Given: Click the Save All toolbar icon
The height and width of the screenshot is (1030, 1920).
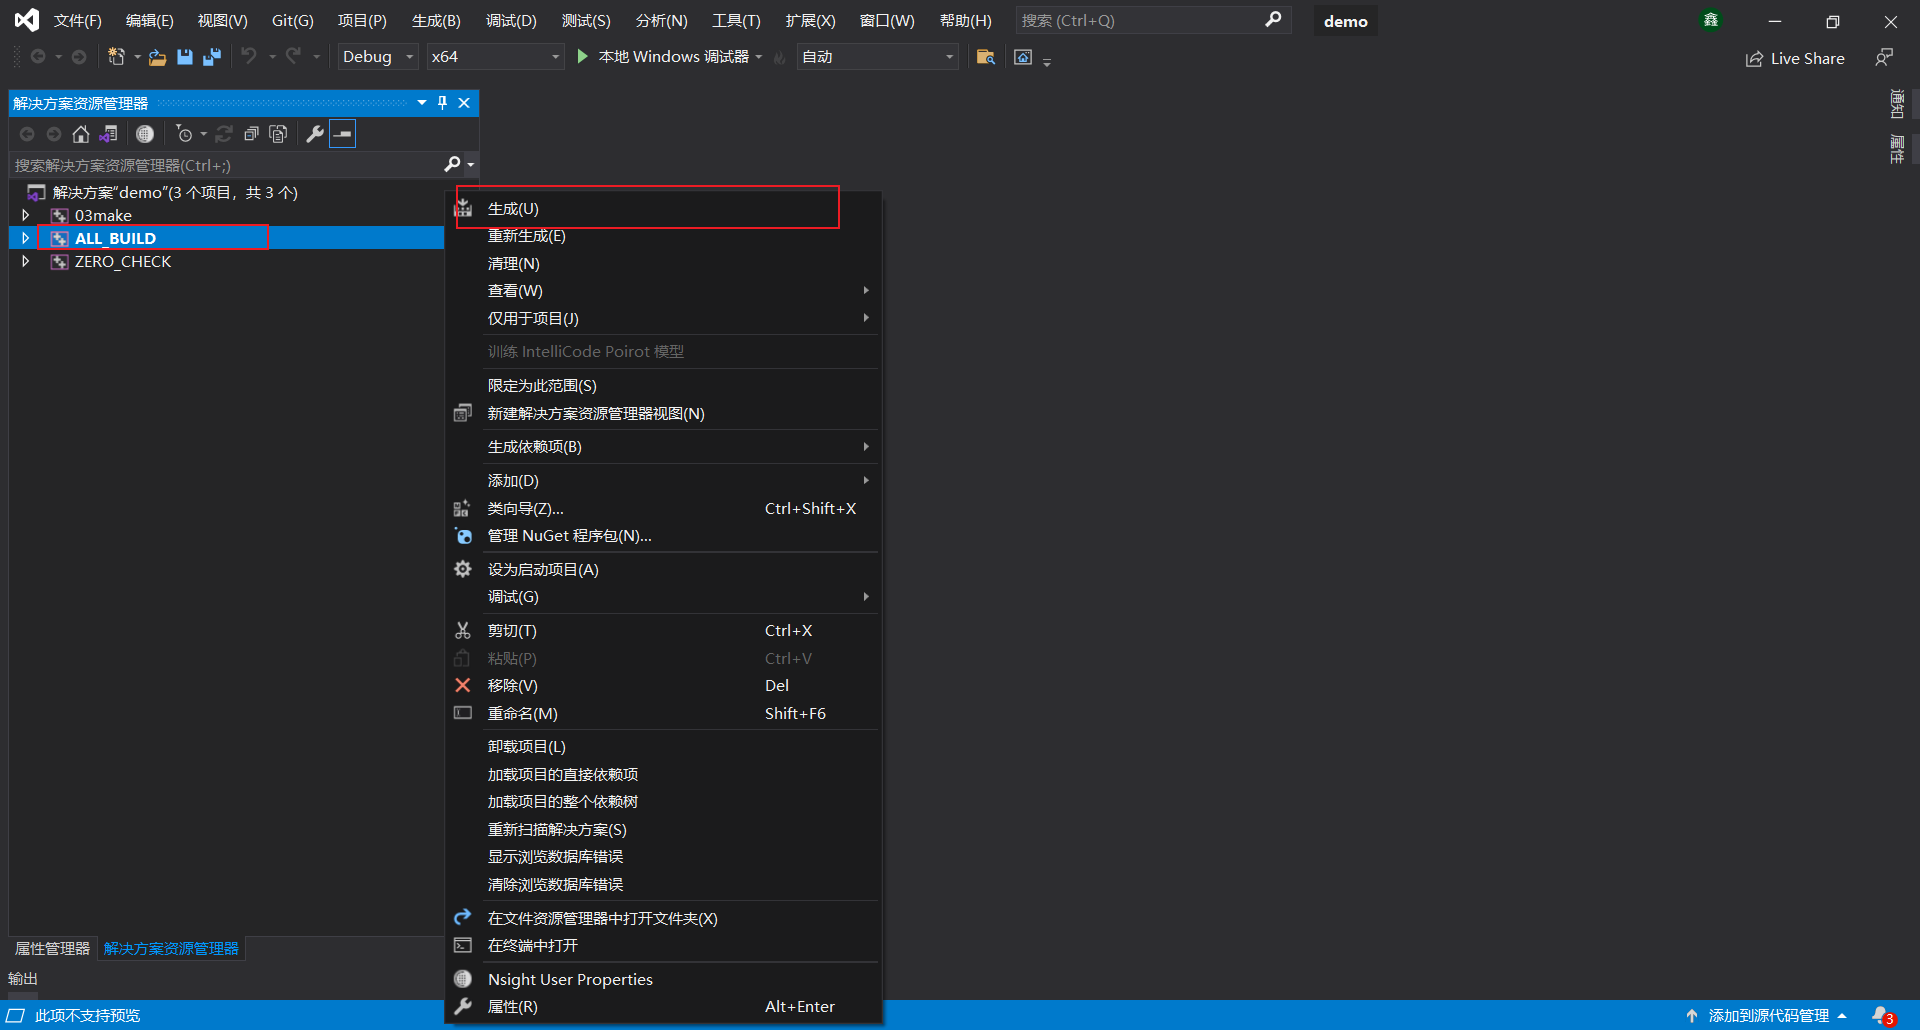Looking at the screenshot, I should point(212,57).
